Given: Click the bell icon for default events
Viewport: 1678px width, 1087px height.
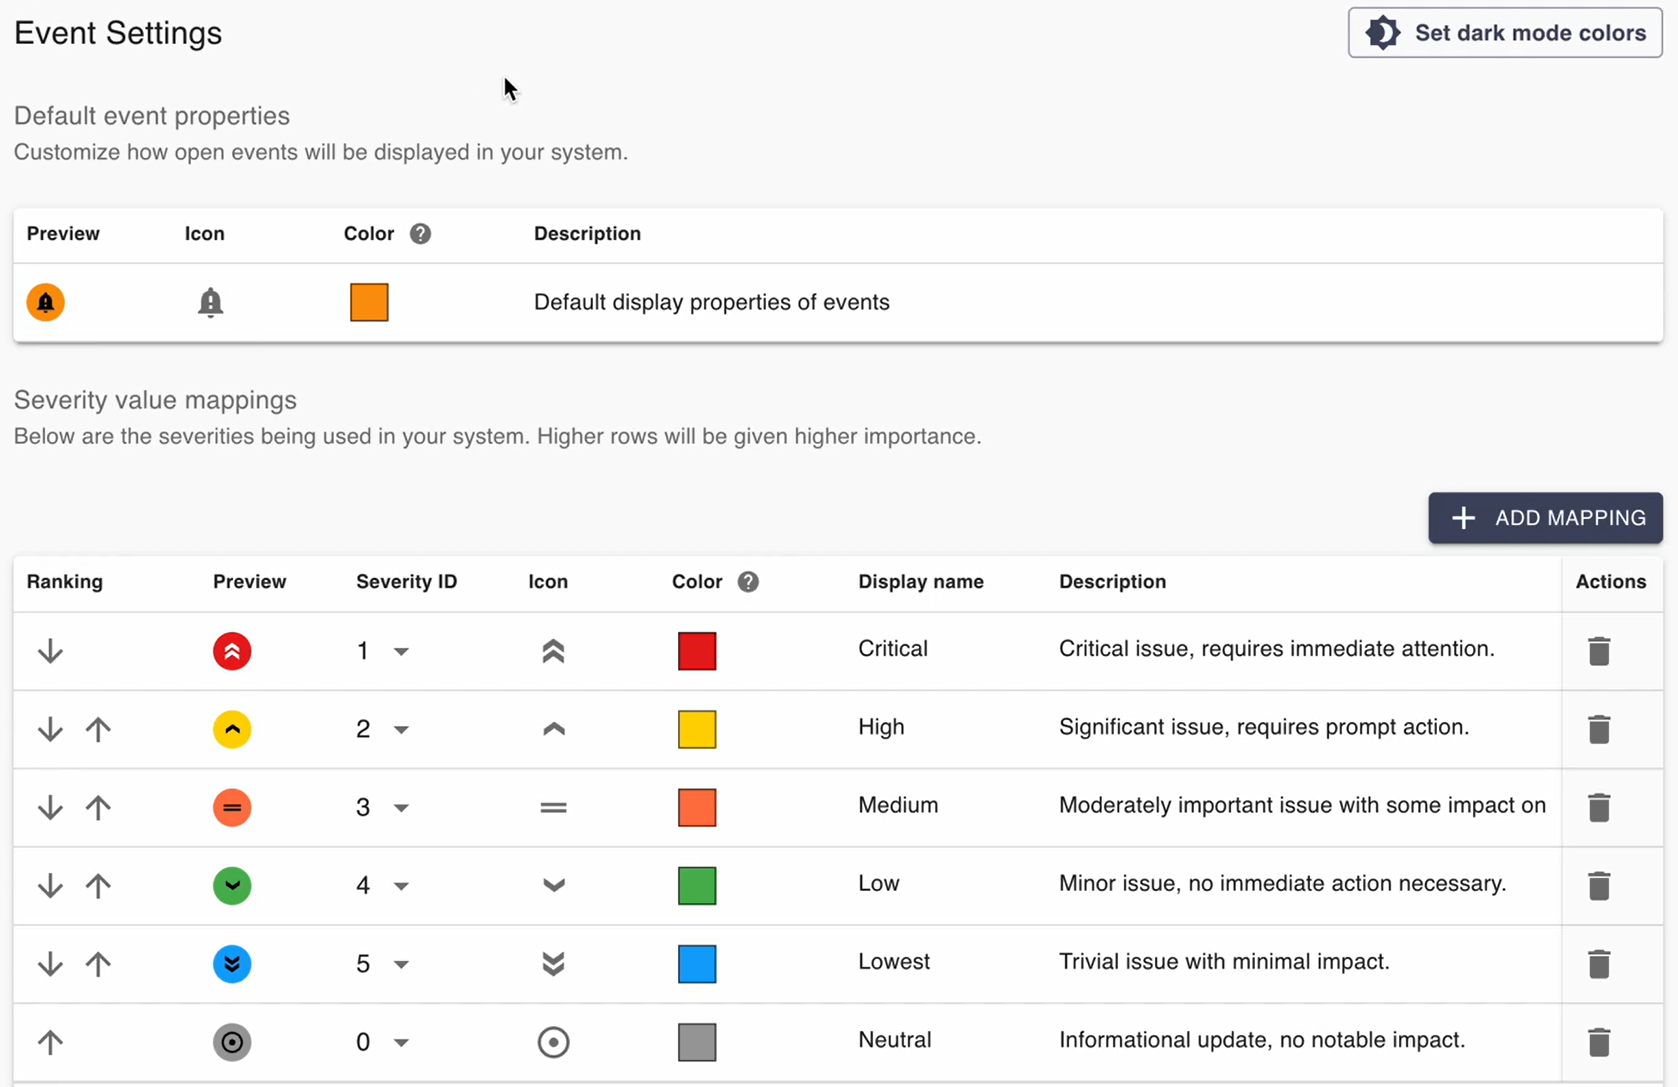Looking at the screenshot, I should click(x=210, y=302).
